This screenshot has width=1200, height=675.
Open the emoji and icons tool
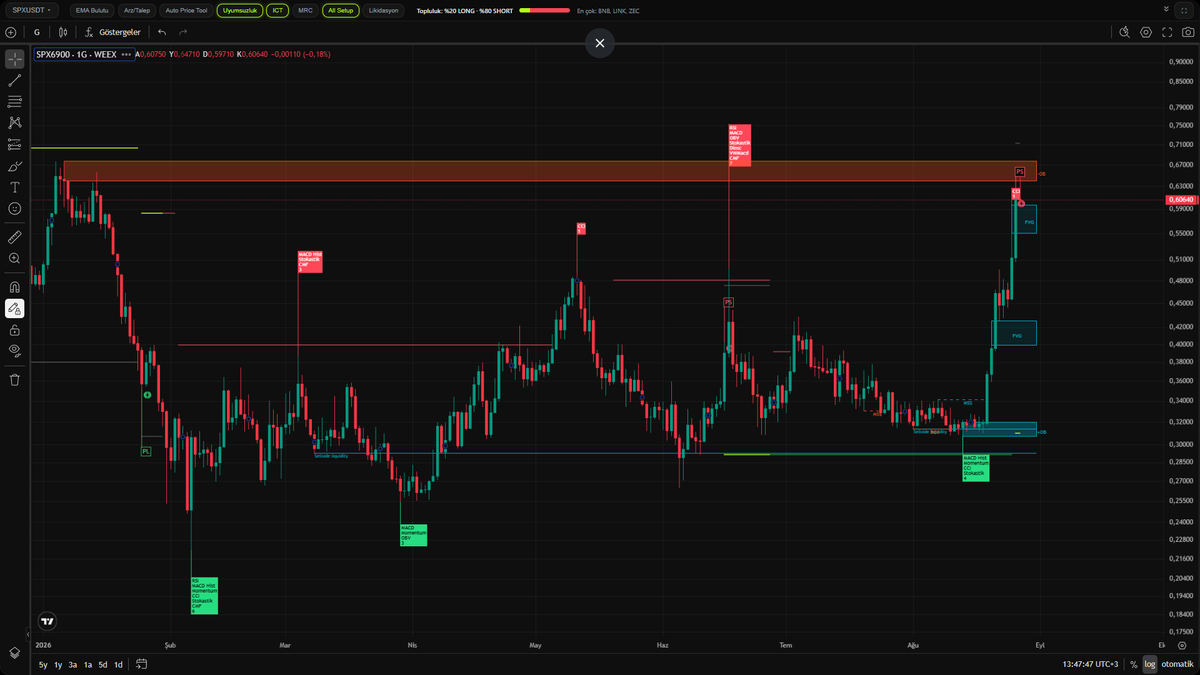pyautogui.click(x=15, y=208)
